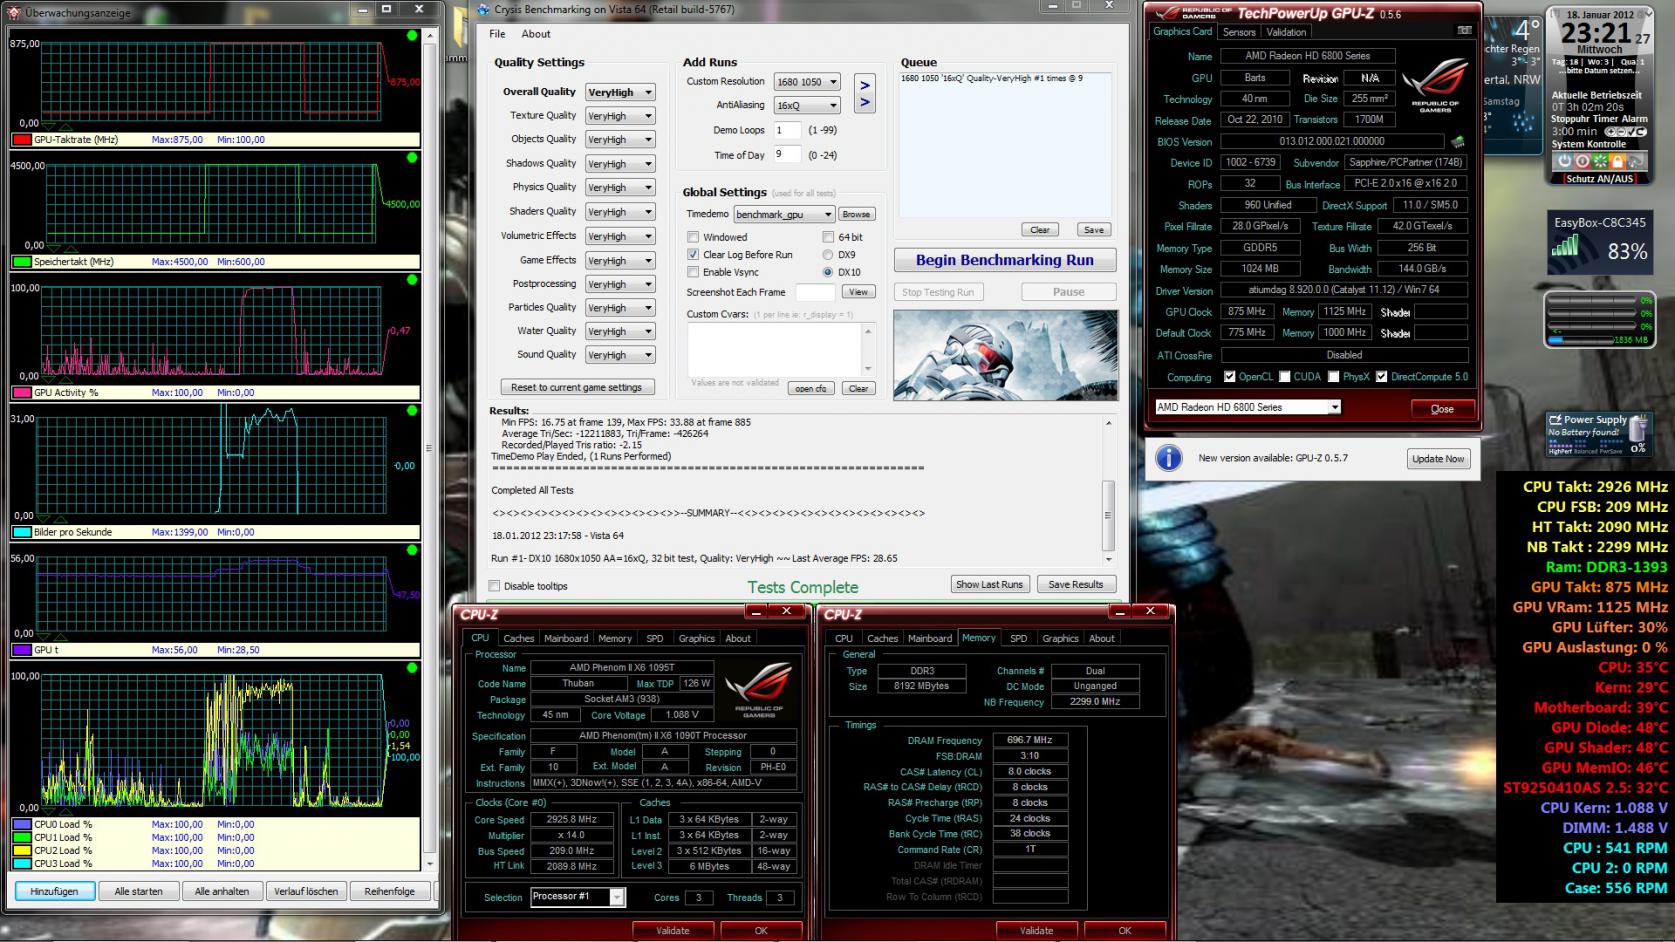Open the CPU-Z Processor #1 selection dropdown
Image resolution: width=1675 pixels, height=942 pixels.
tap(577, 897)
